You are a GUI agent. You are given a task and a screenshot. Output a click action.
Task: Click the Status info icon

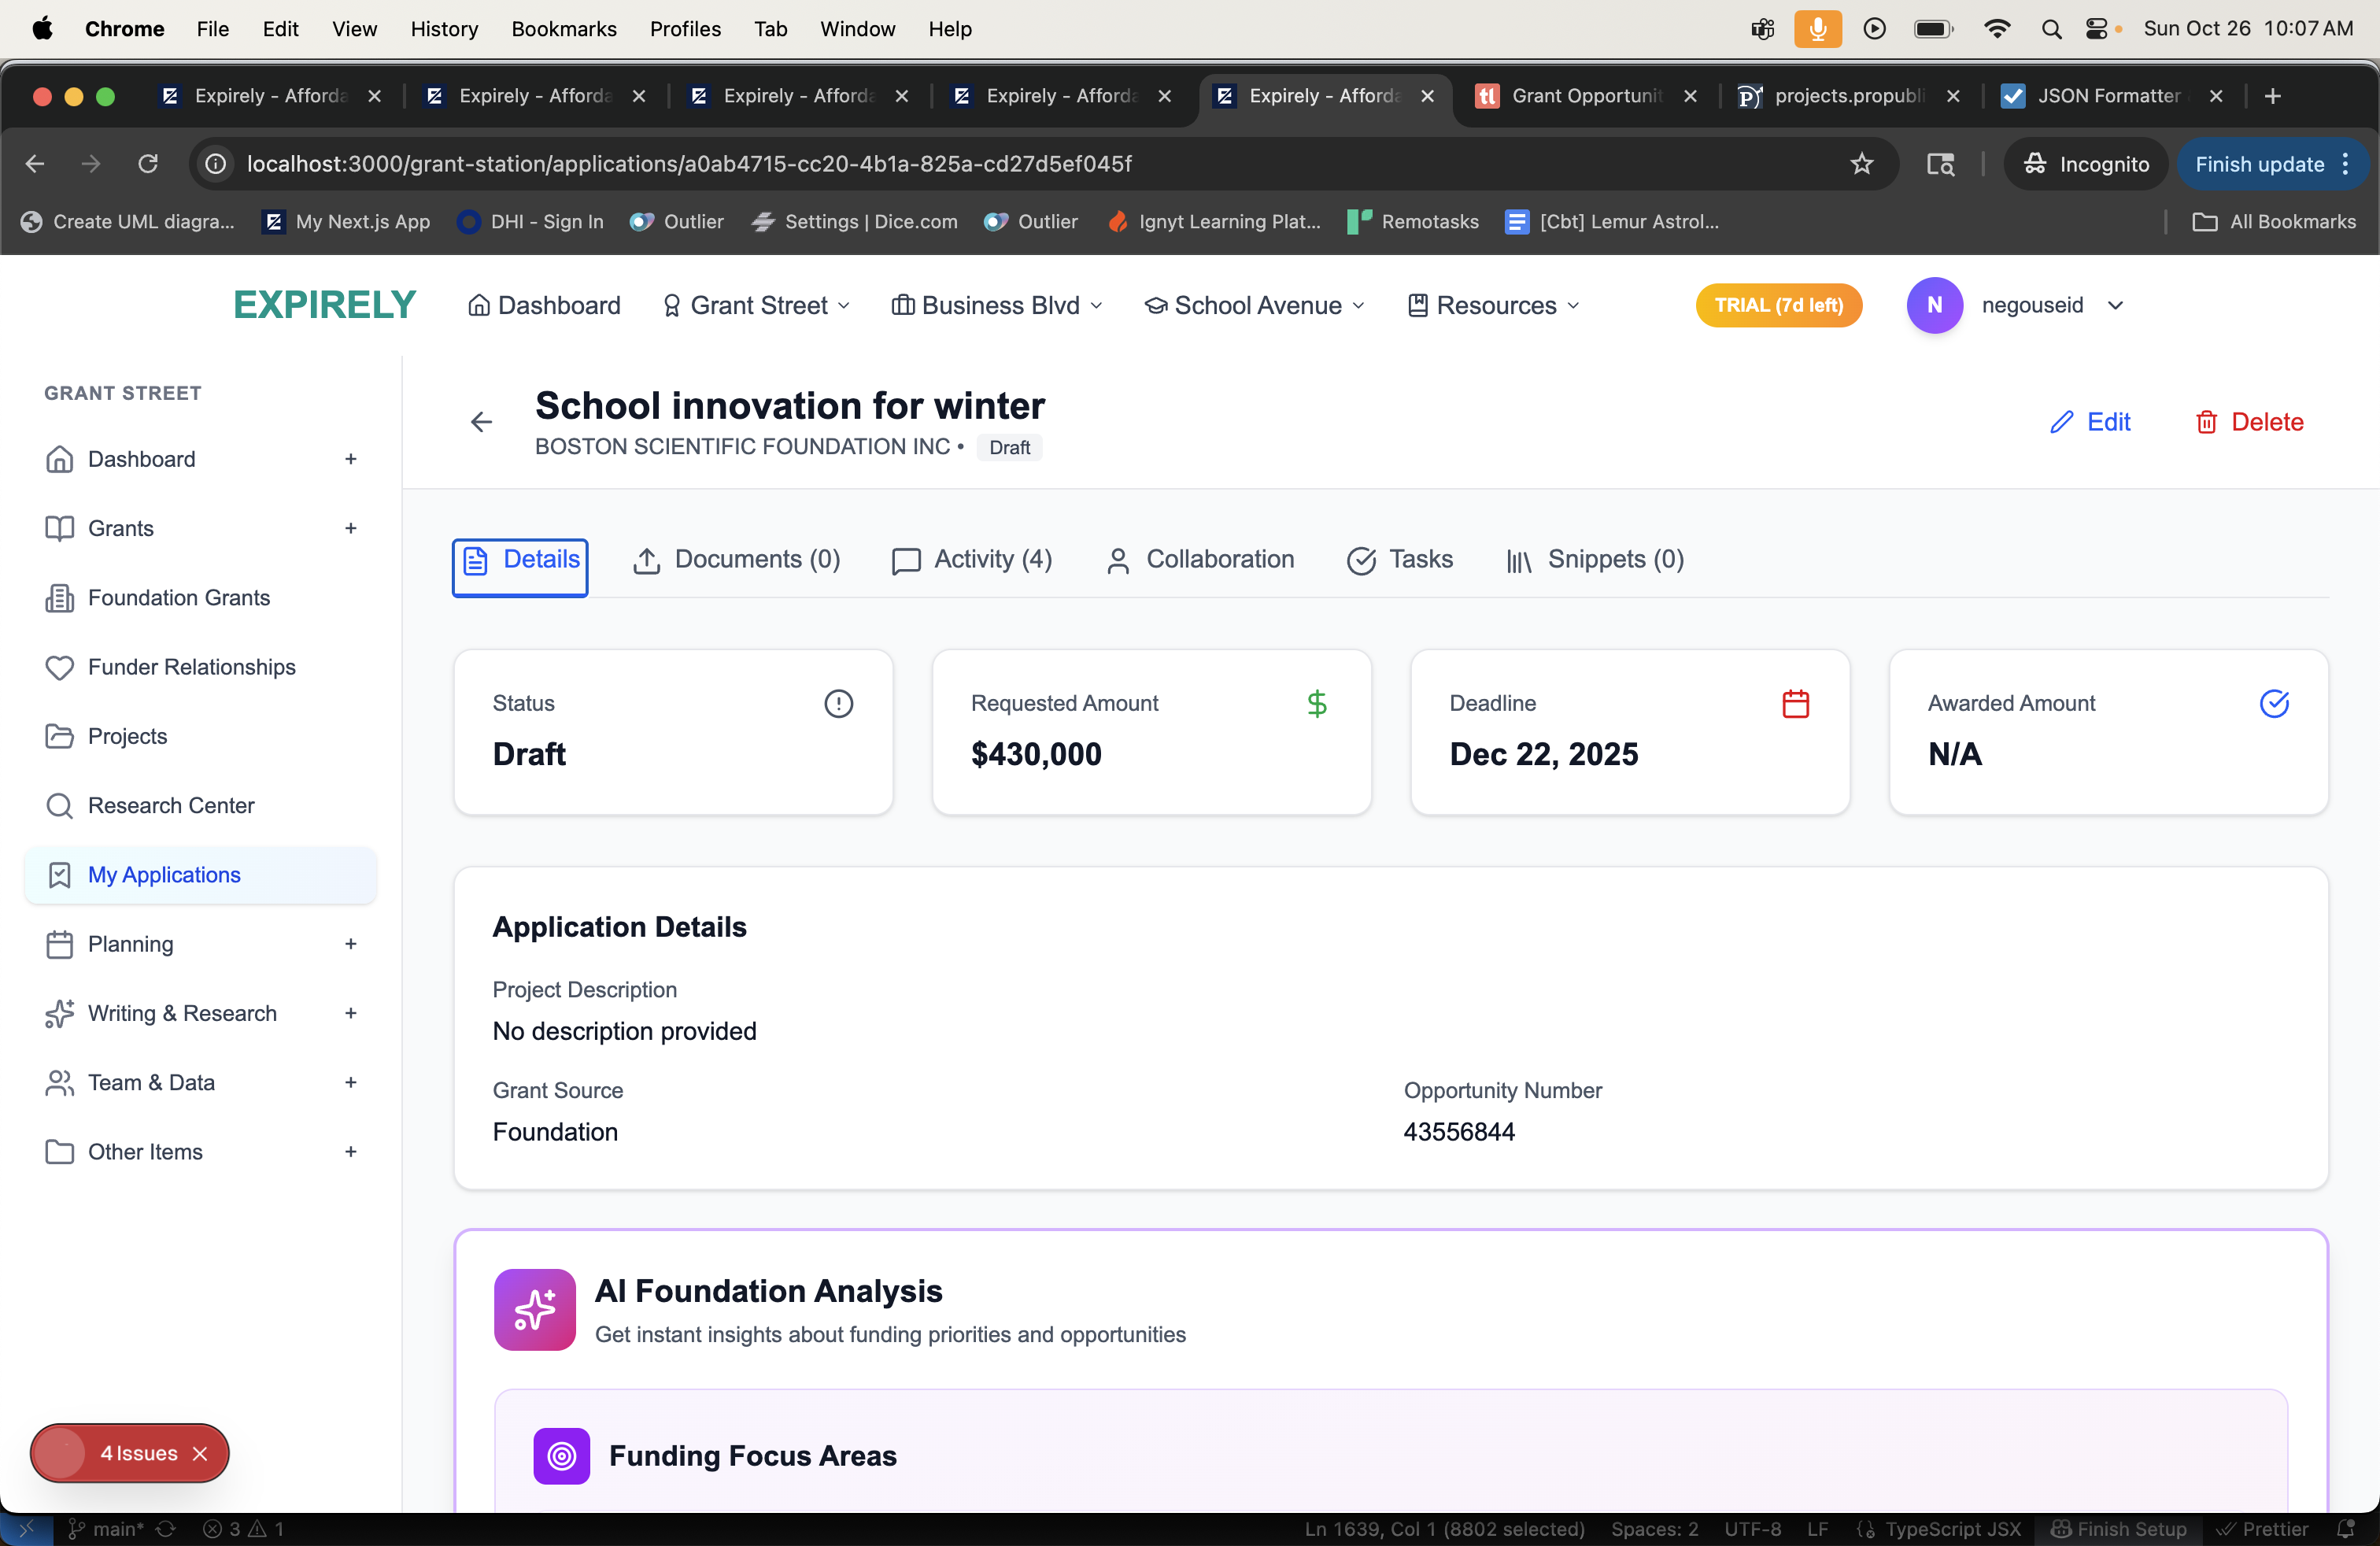click(x=838, y=704)
